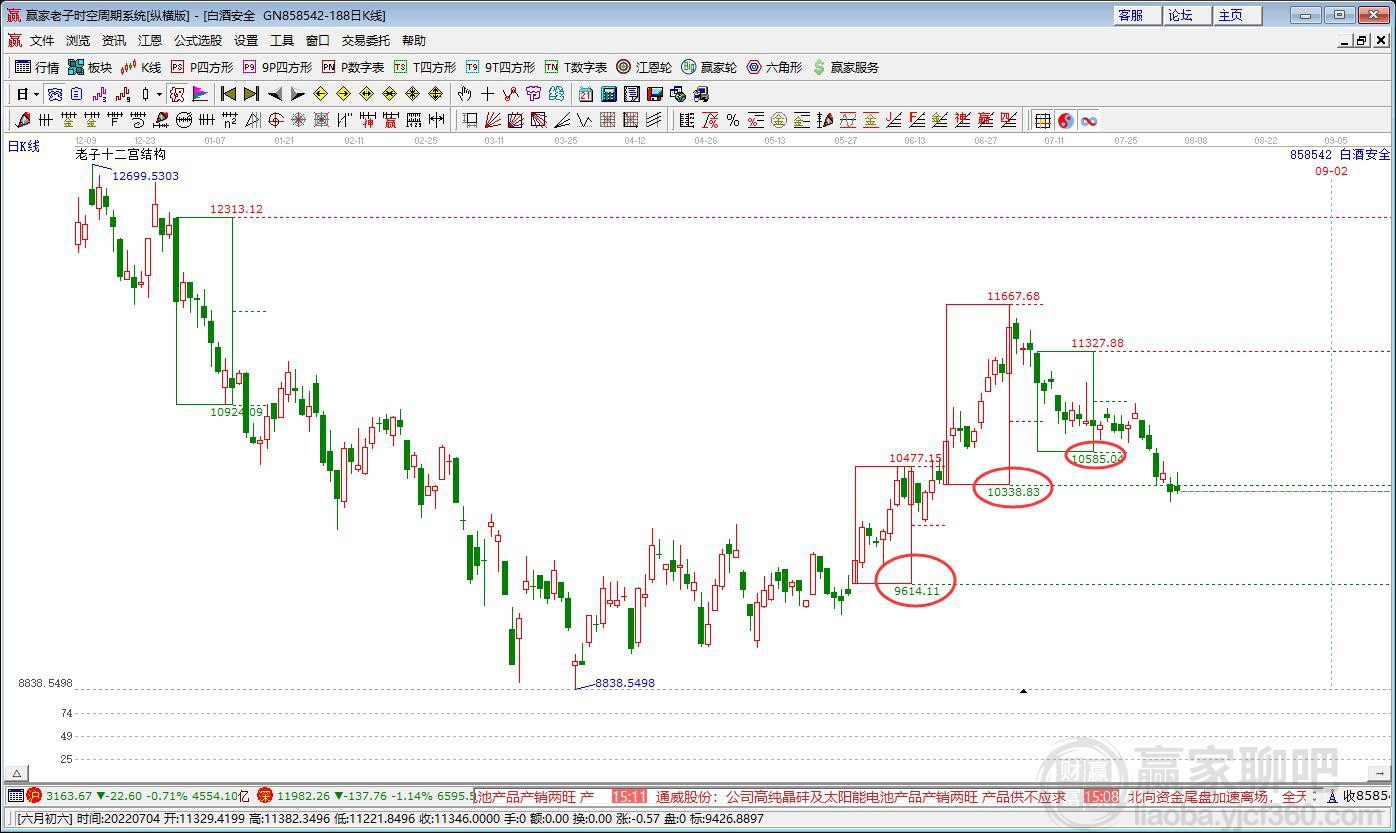Click the floppy disk save icon
The width and height of the screenshot is (1396, 833).
pyautogui.click(x=655, y=94)
